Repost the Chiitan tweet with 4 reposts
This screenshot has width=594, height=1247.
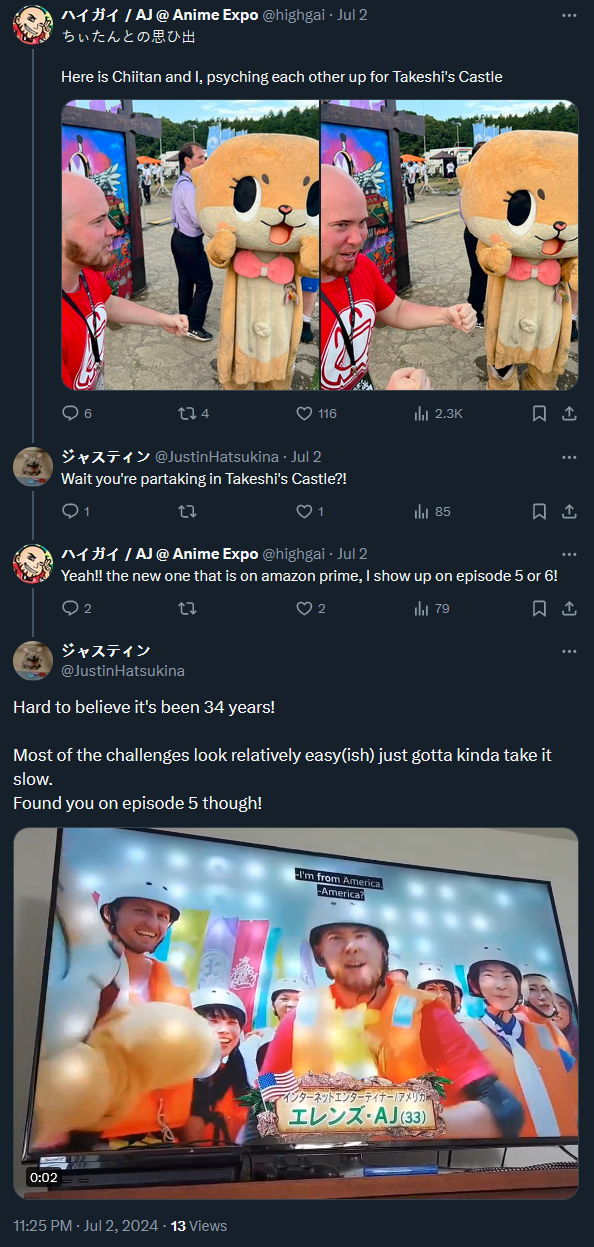(193, 413)
